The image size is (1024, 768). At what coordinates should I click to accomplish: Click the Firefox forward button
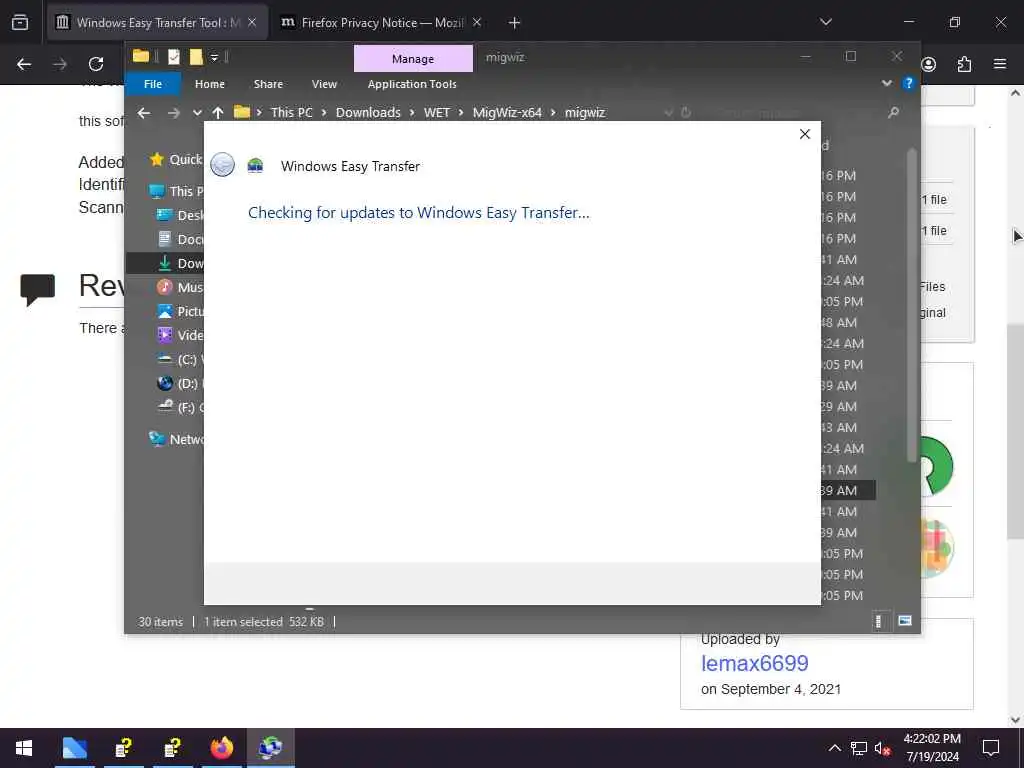pos(60,64)
